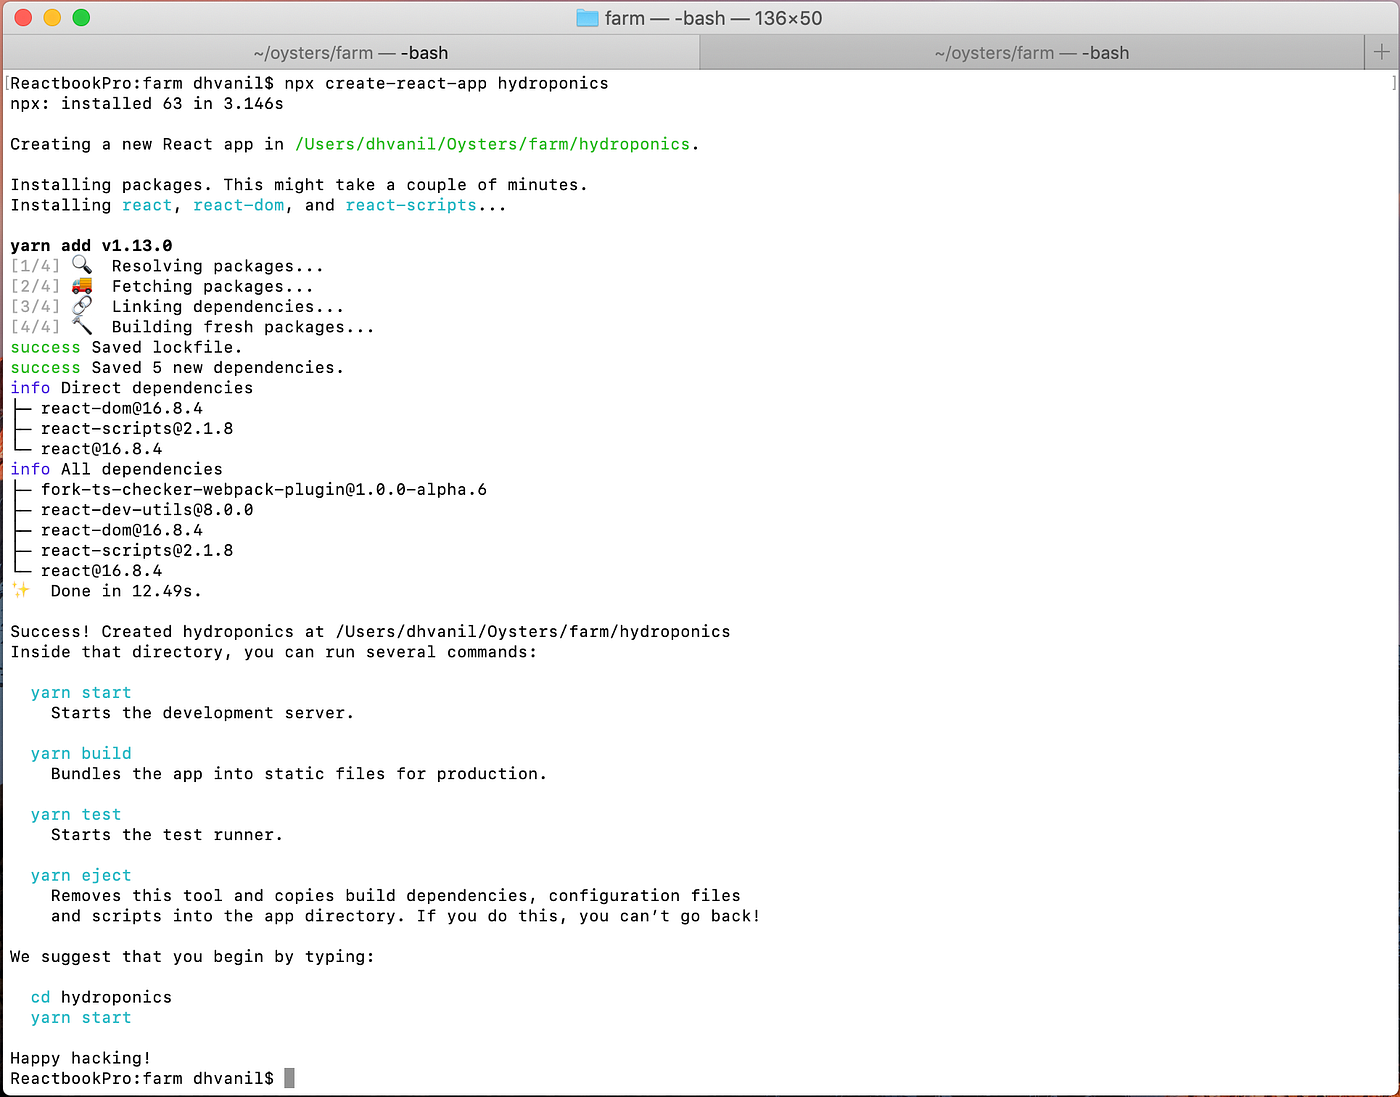Click 'success Saved lockfile.' line

coord(126,347)
